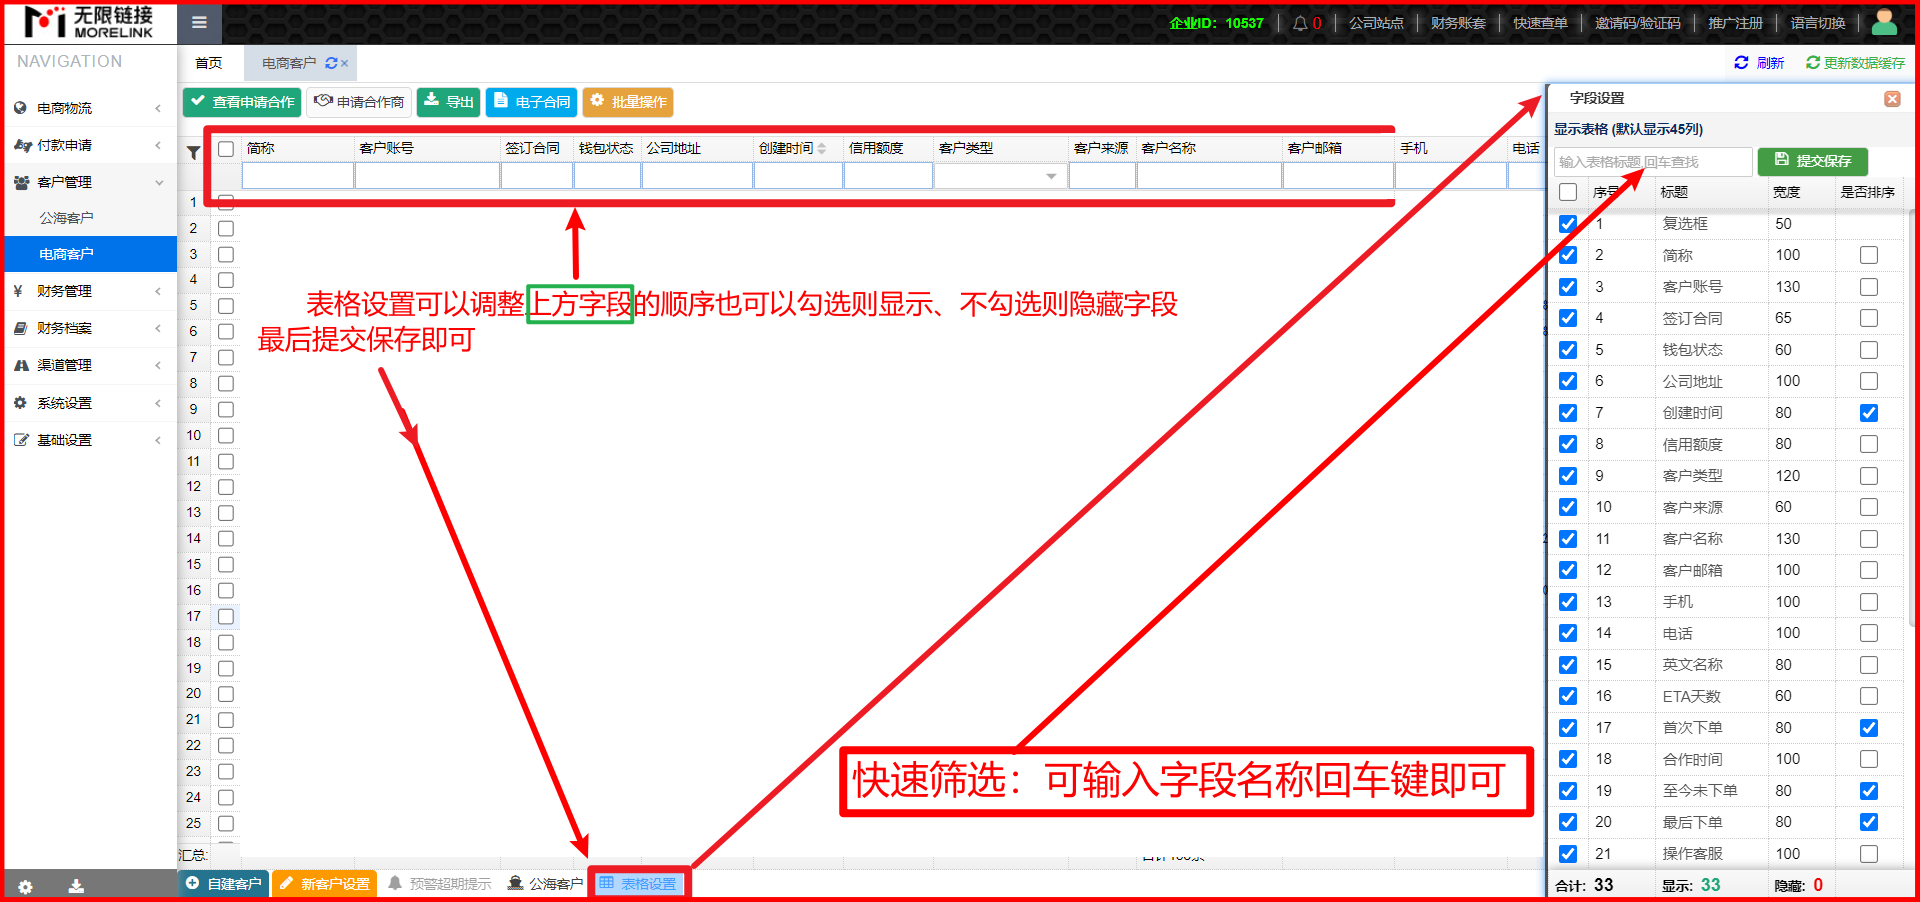Disable sorting checkbox for 创建时间 field
This screenshot has width=1920, height=902.
[x=1869, y=413]
